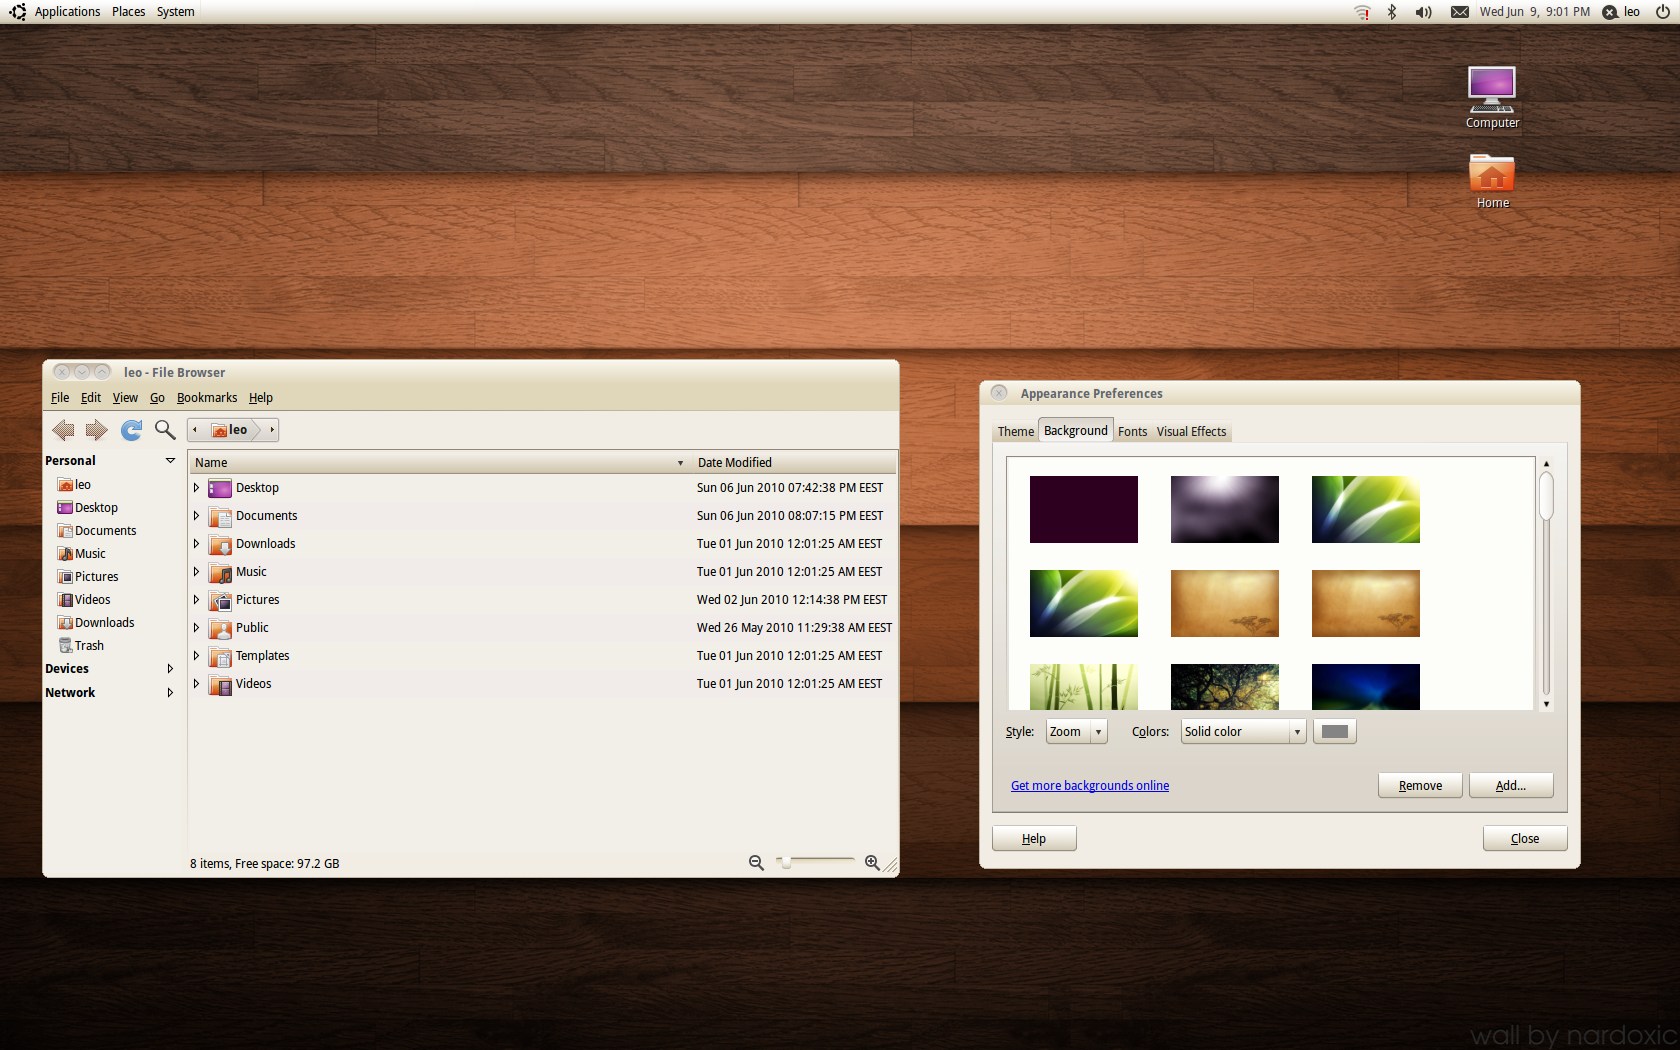Select Videos in the sidebar

(84, 600)
